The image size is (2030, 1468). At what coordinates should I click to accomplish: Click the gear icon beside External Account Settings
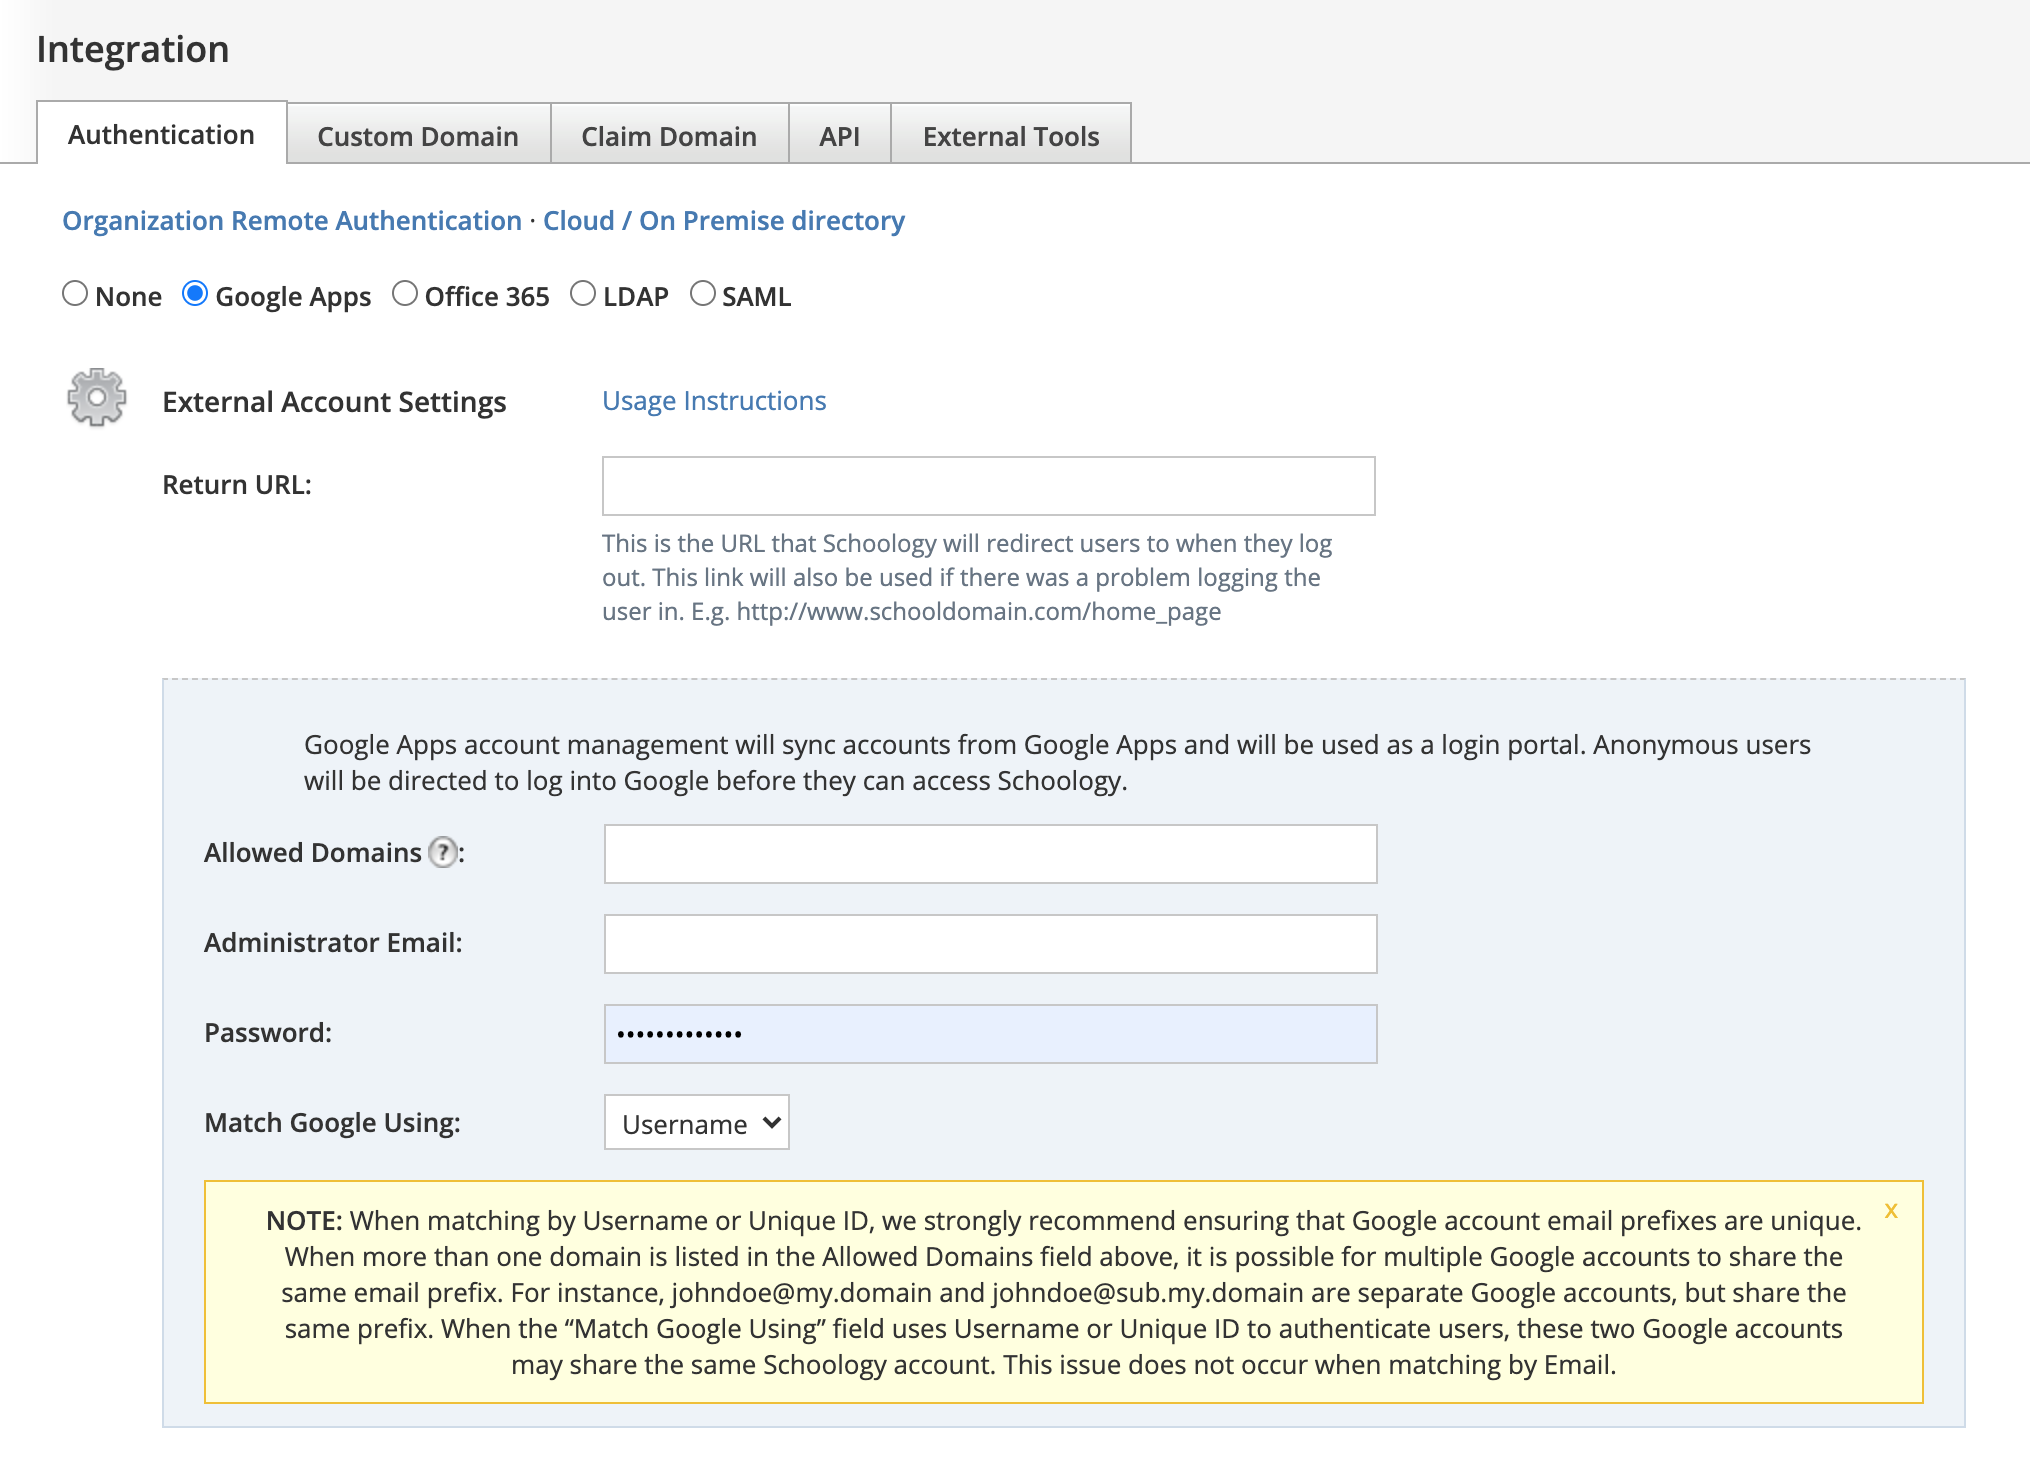96,398
